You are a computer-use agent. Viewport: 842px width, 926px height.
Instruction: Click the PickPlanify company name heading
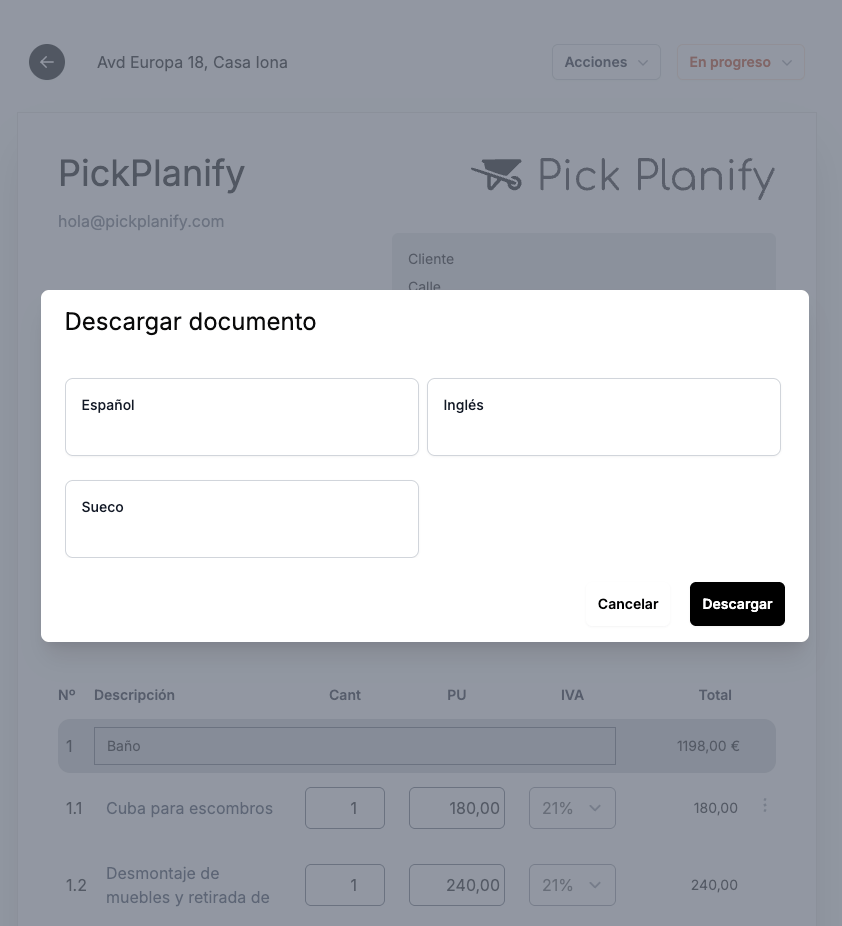click(152, 174)
